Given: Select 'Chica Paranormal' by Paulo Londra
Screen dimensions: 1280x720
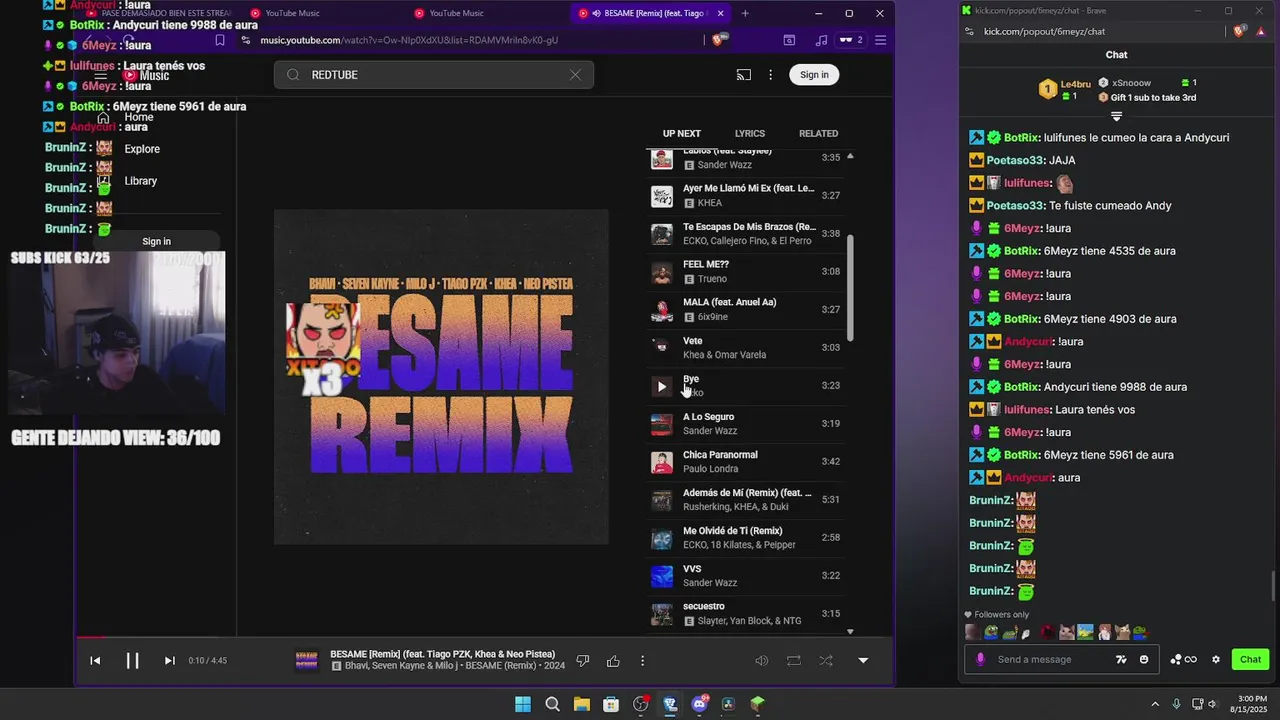Looking at the screenshot, I should pos(745,461).
